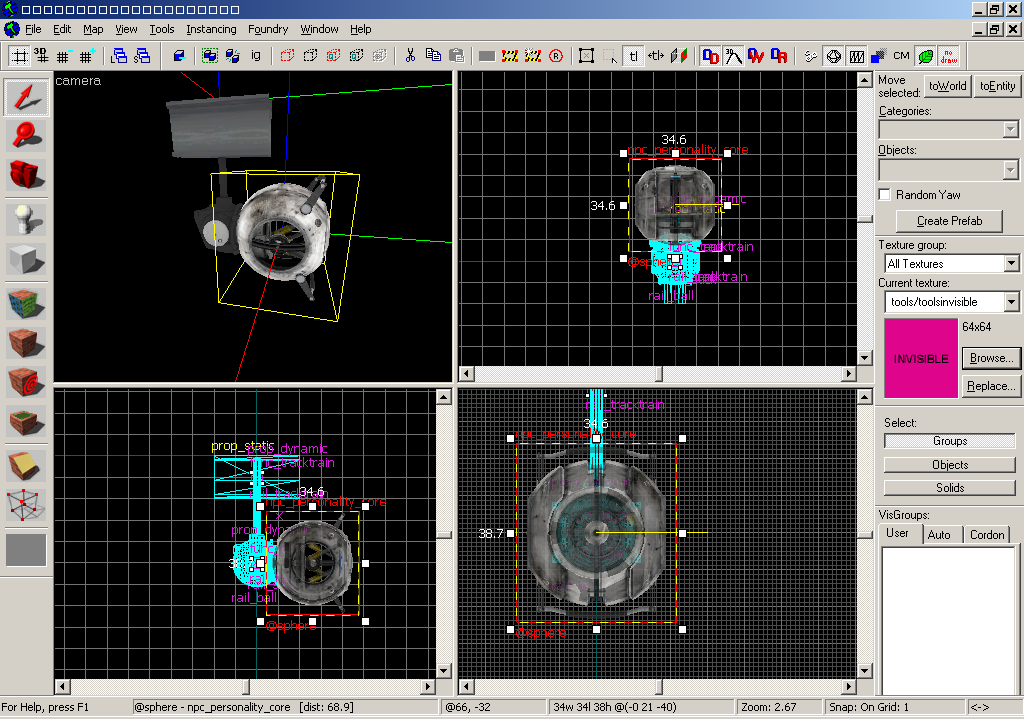Viewport: 1024px width, 719px height.
Task: Click the Create Prefab button
Action: (949, 221)
